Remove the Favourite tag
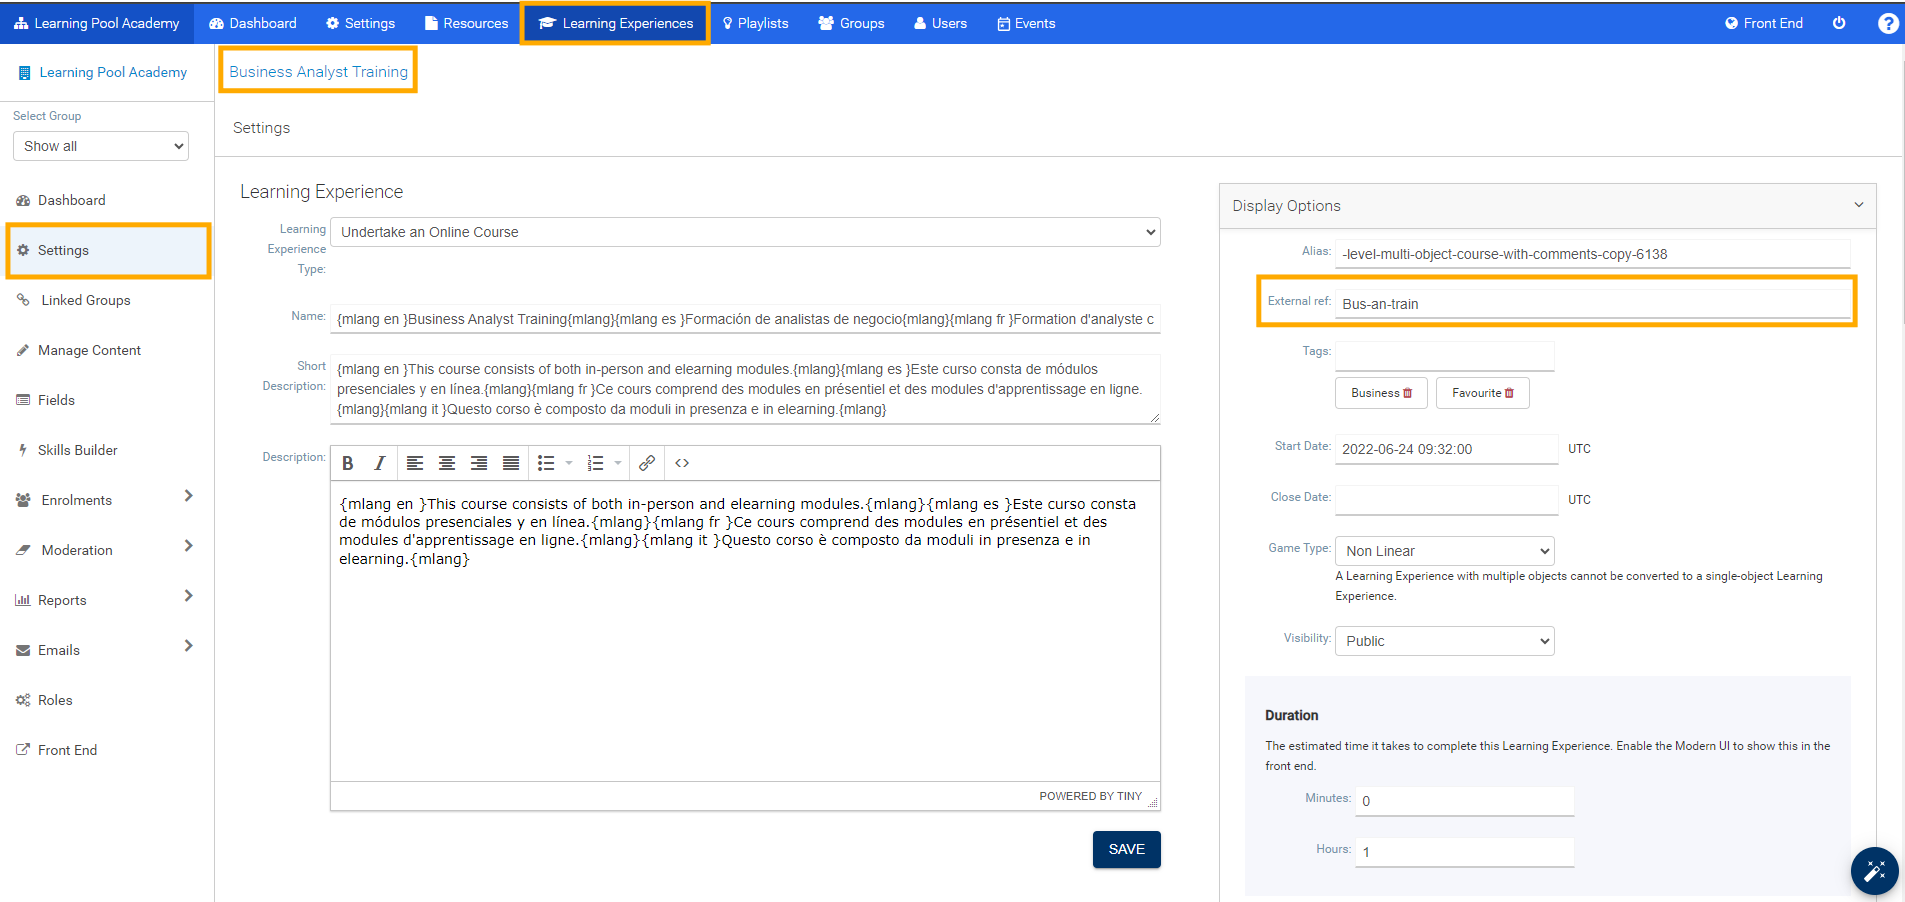The width and height of the screenshot is (1905, 902). pos(1511,393)
